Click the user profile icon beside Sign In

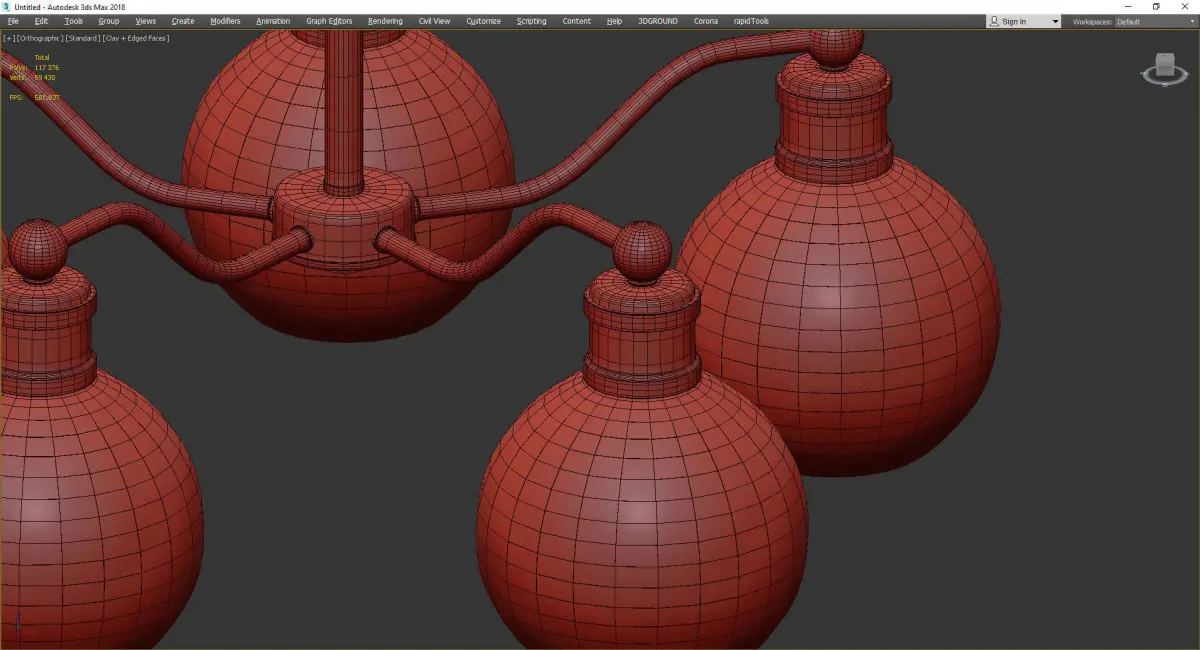point(994,21)
